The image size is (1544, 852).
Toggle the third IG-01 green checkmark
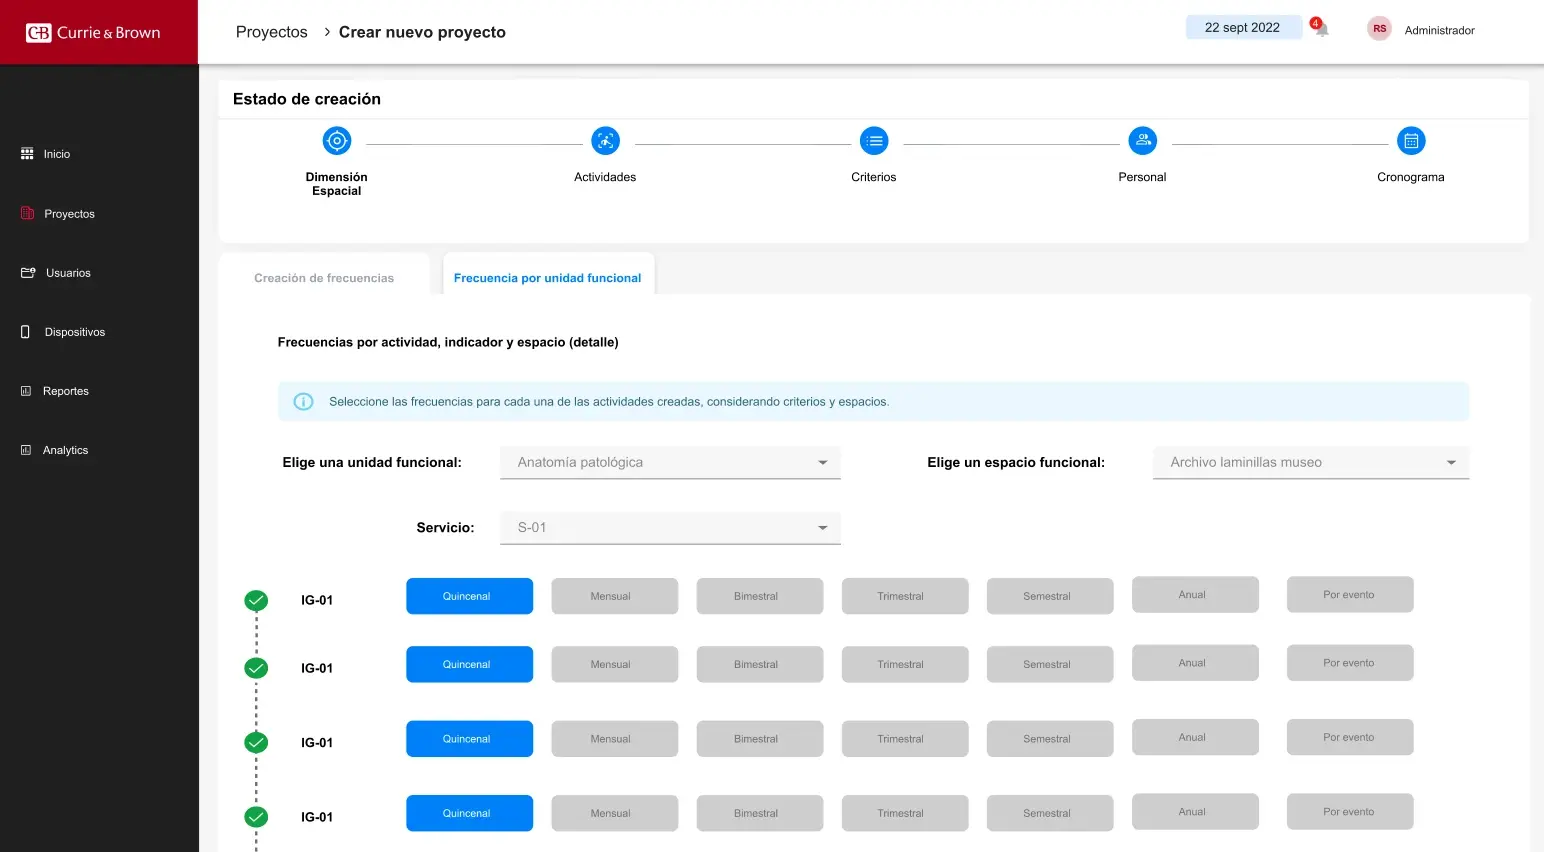pyautogui.click(x=256, y=742)
